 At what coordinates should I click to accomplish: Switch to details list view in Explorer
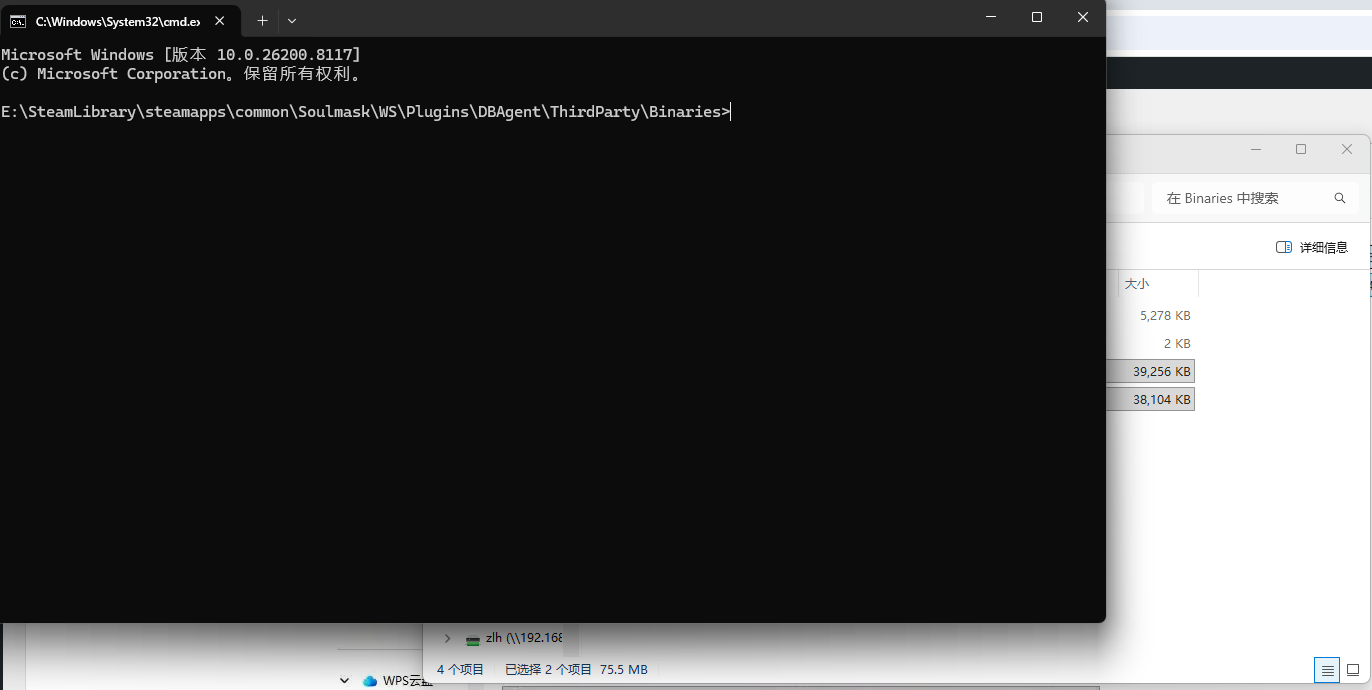click(1327, 670)
